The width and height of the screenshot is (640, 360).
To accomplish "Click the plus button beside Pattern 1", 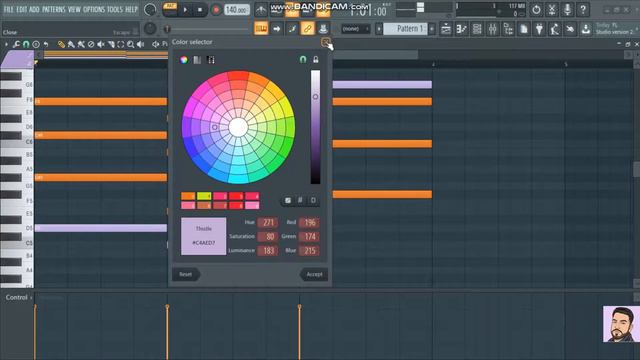I will [432, 29].
